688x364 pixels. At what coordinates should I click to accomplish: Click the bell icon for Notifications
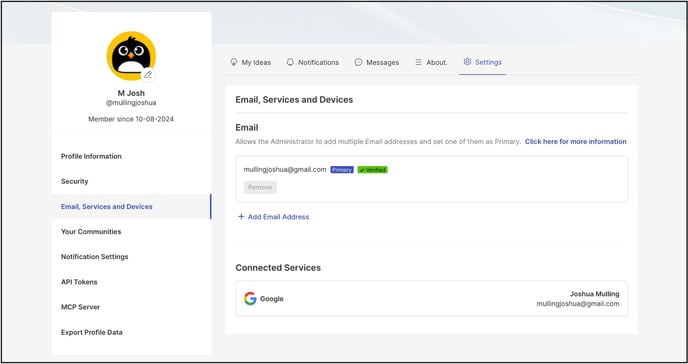click(290, 62)
